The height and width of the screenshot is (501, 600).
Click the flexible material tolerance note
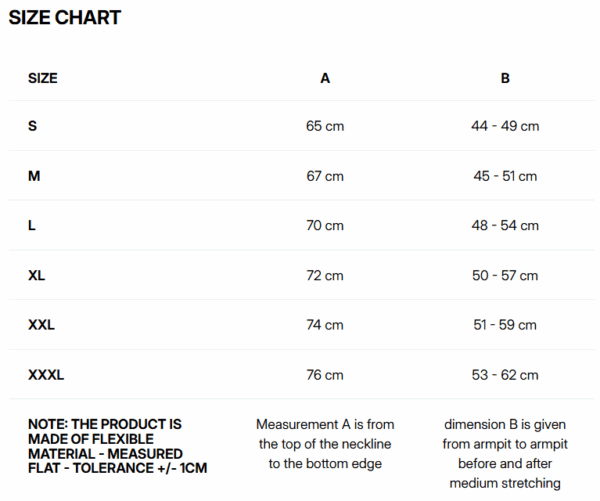pyautogui.click(x=105, y=446)
